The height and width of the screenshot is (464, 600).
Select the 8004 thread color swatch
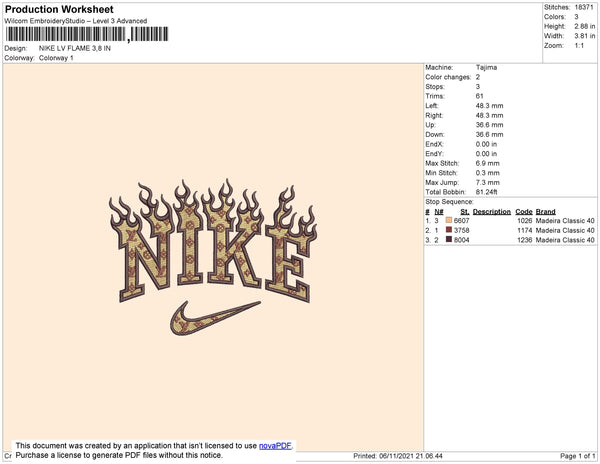click(x=449, y=240)
